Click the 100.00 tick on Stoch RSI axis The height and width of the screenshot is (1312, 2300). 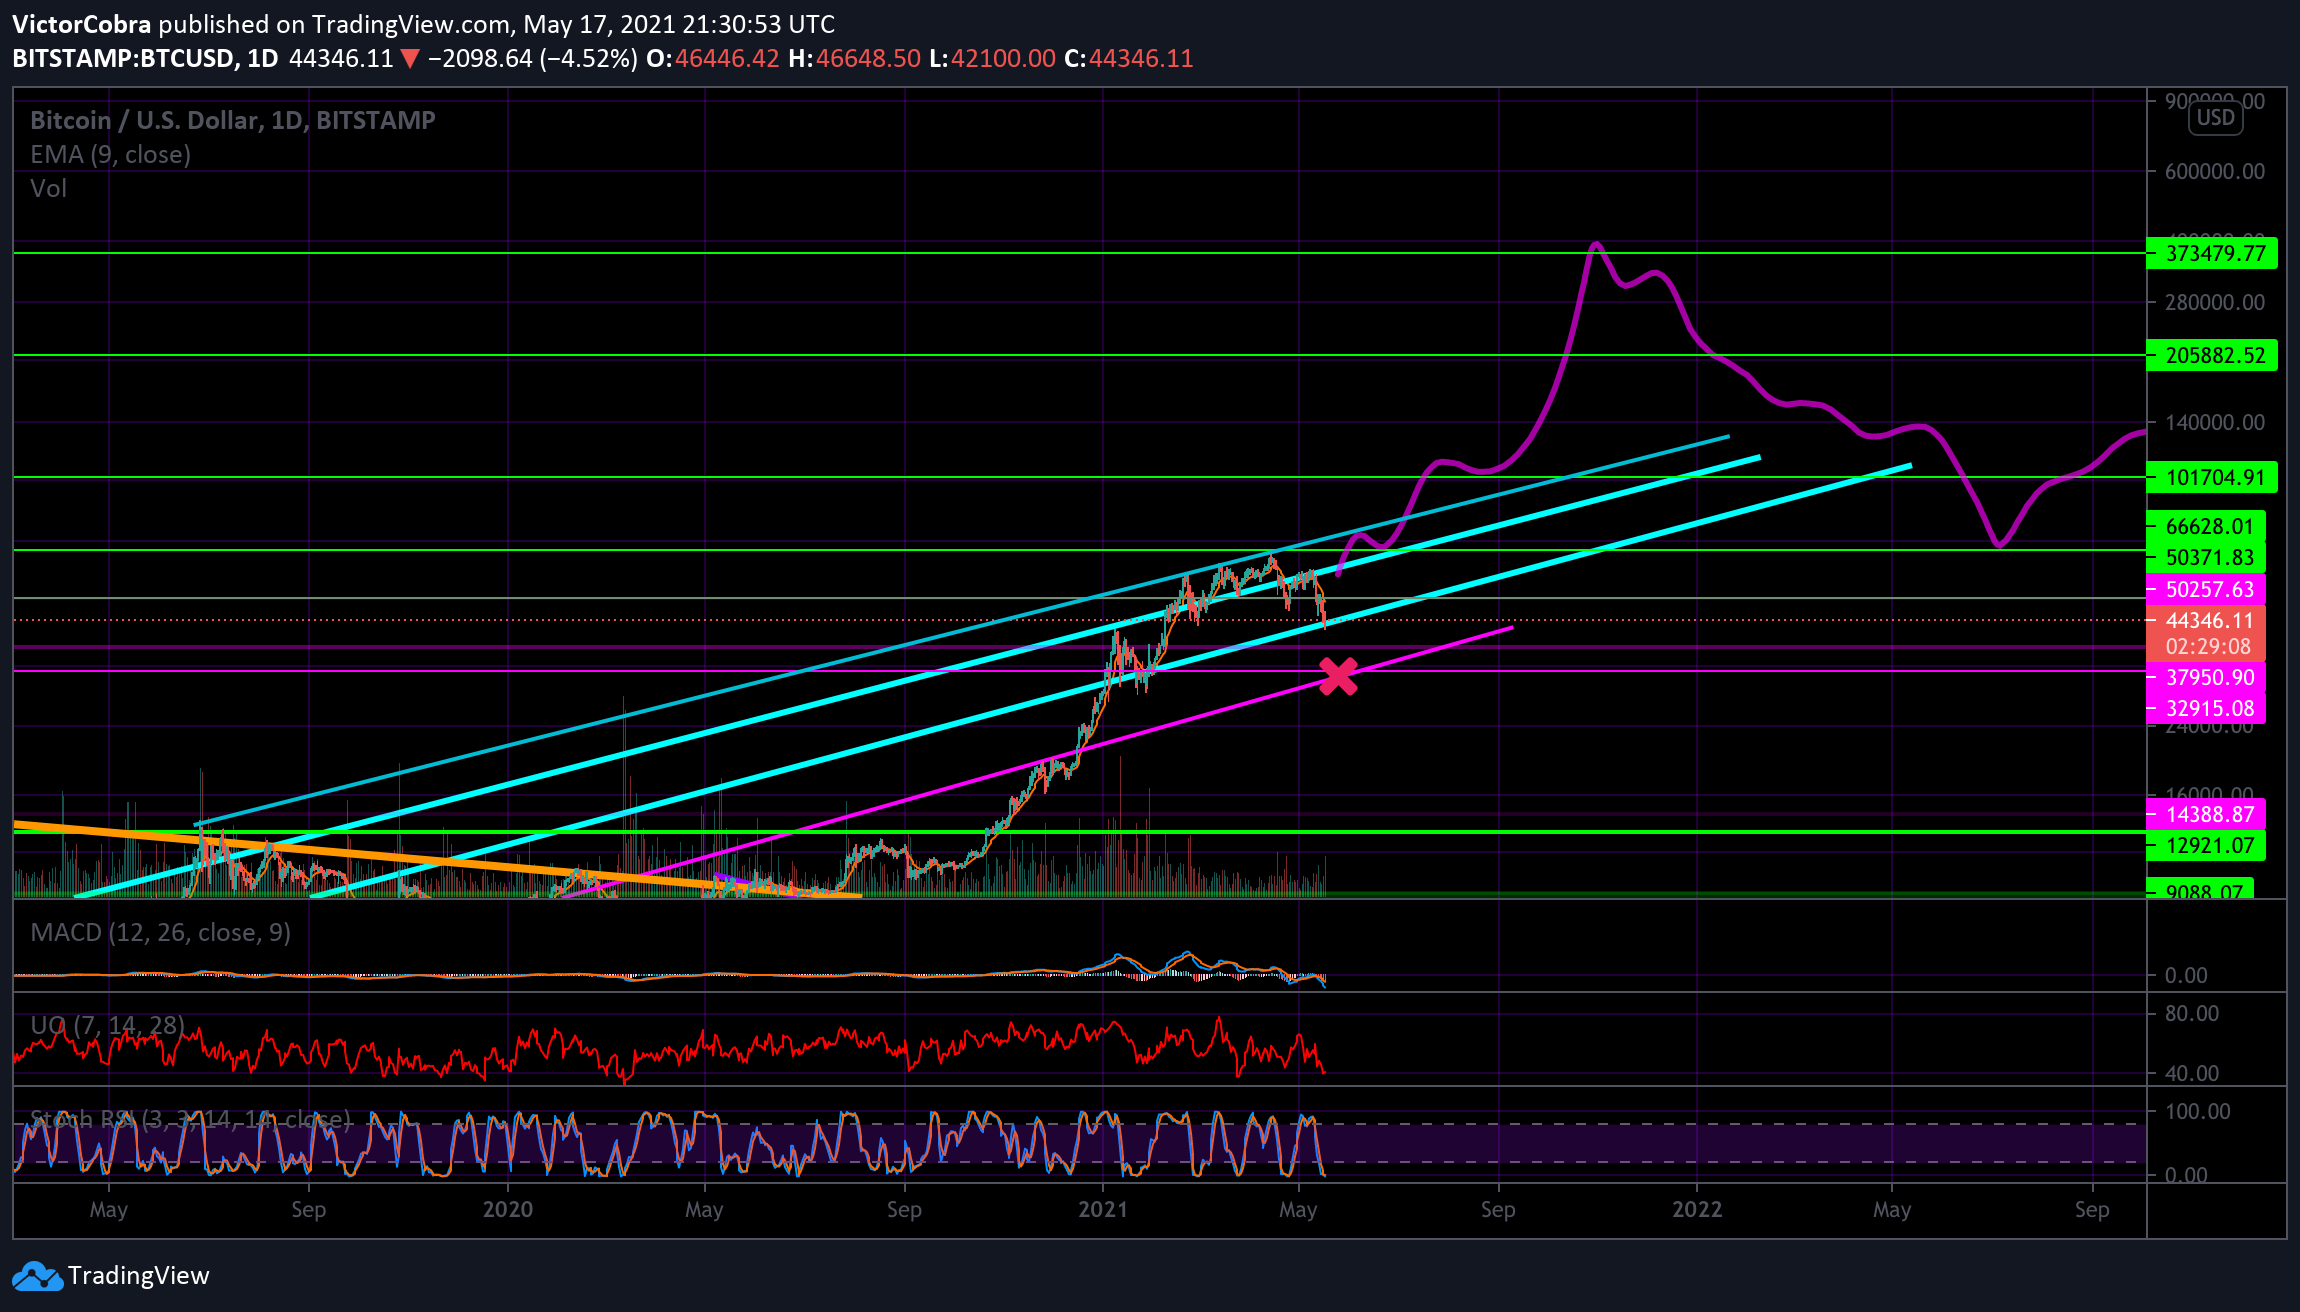tap(2198, 1111)
